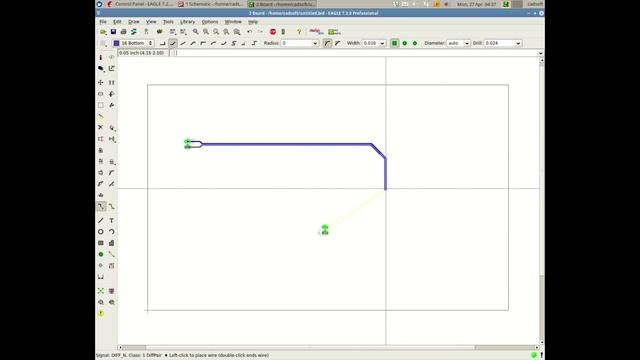Screen dimensions: 640x360
Task: Select the Ratsnest tool
Action: point(101,291)
